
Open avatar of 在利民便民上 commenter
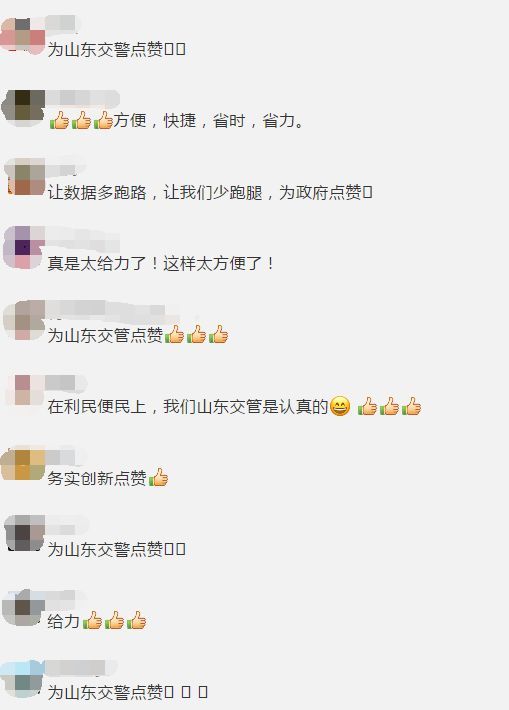pyautogui.click(x=24, y=390)
